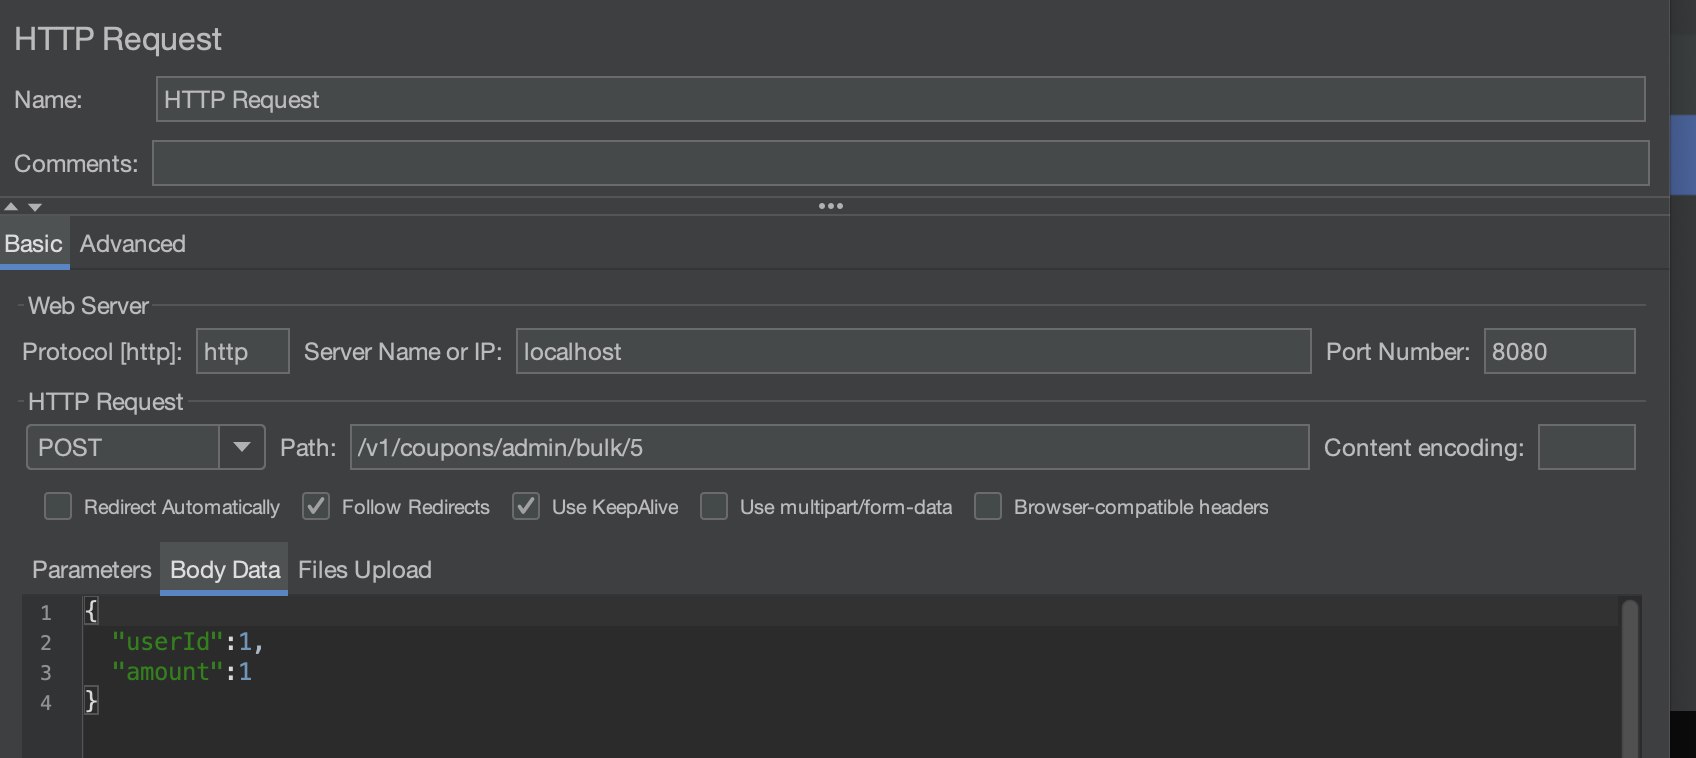Open the HTTP method dropdown arrow
The image size is (1696, 758).
click(242, 447)
